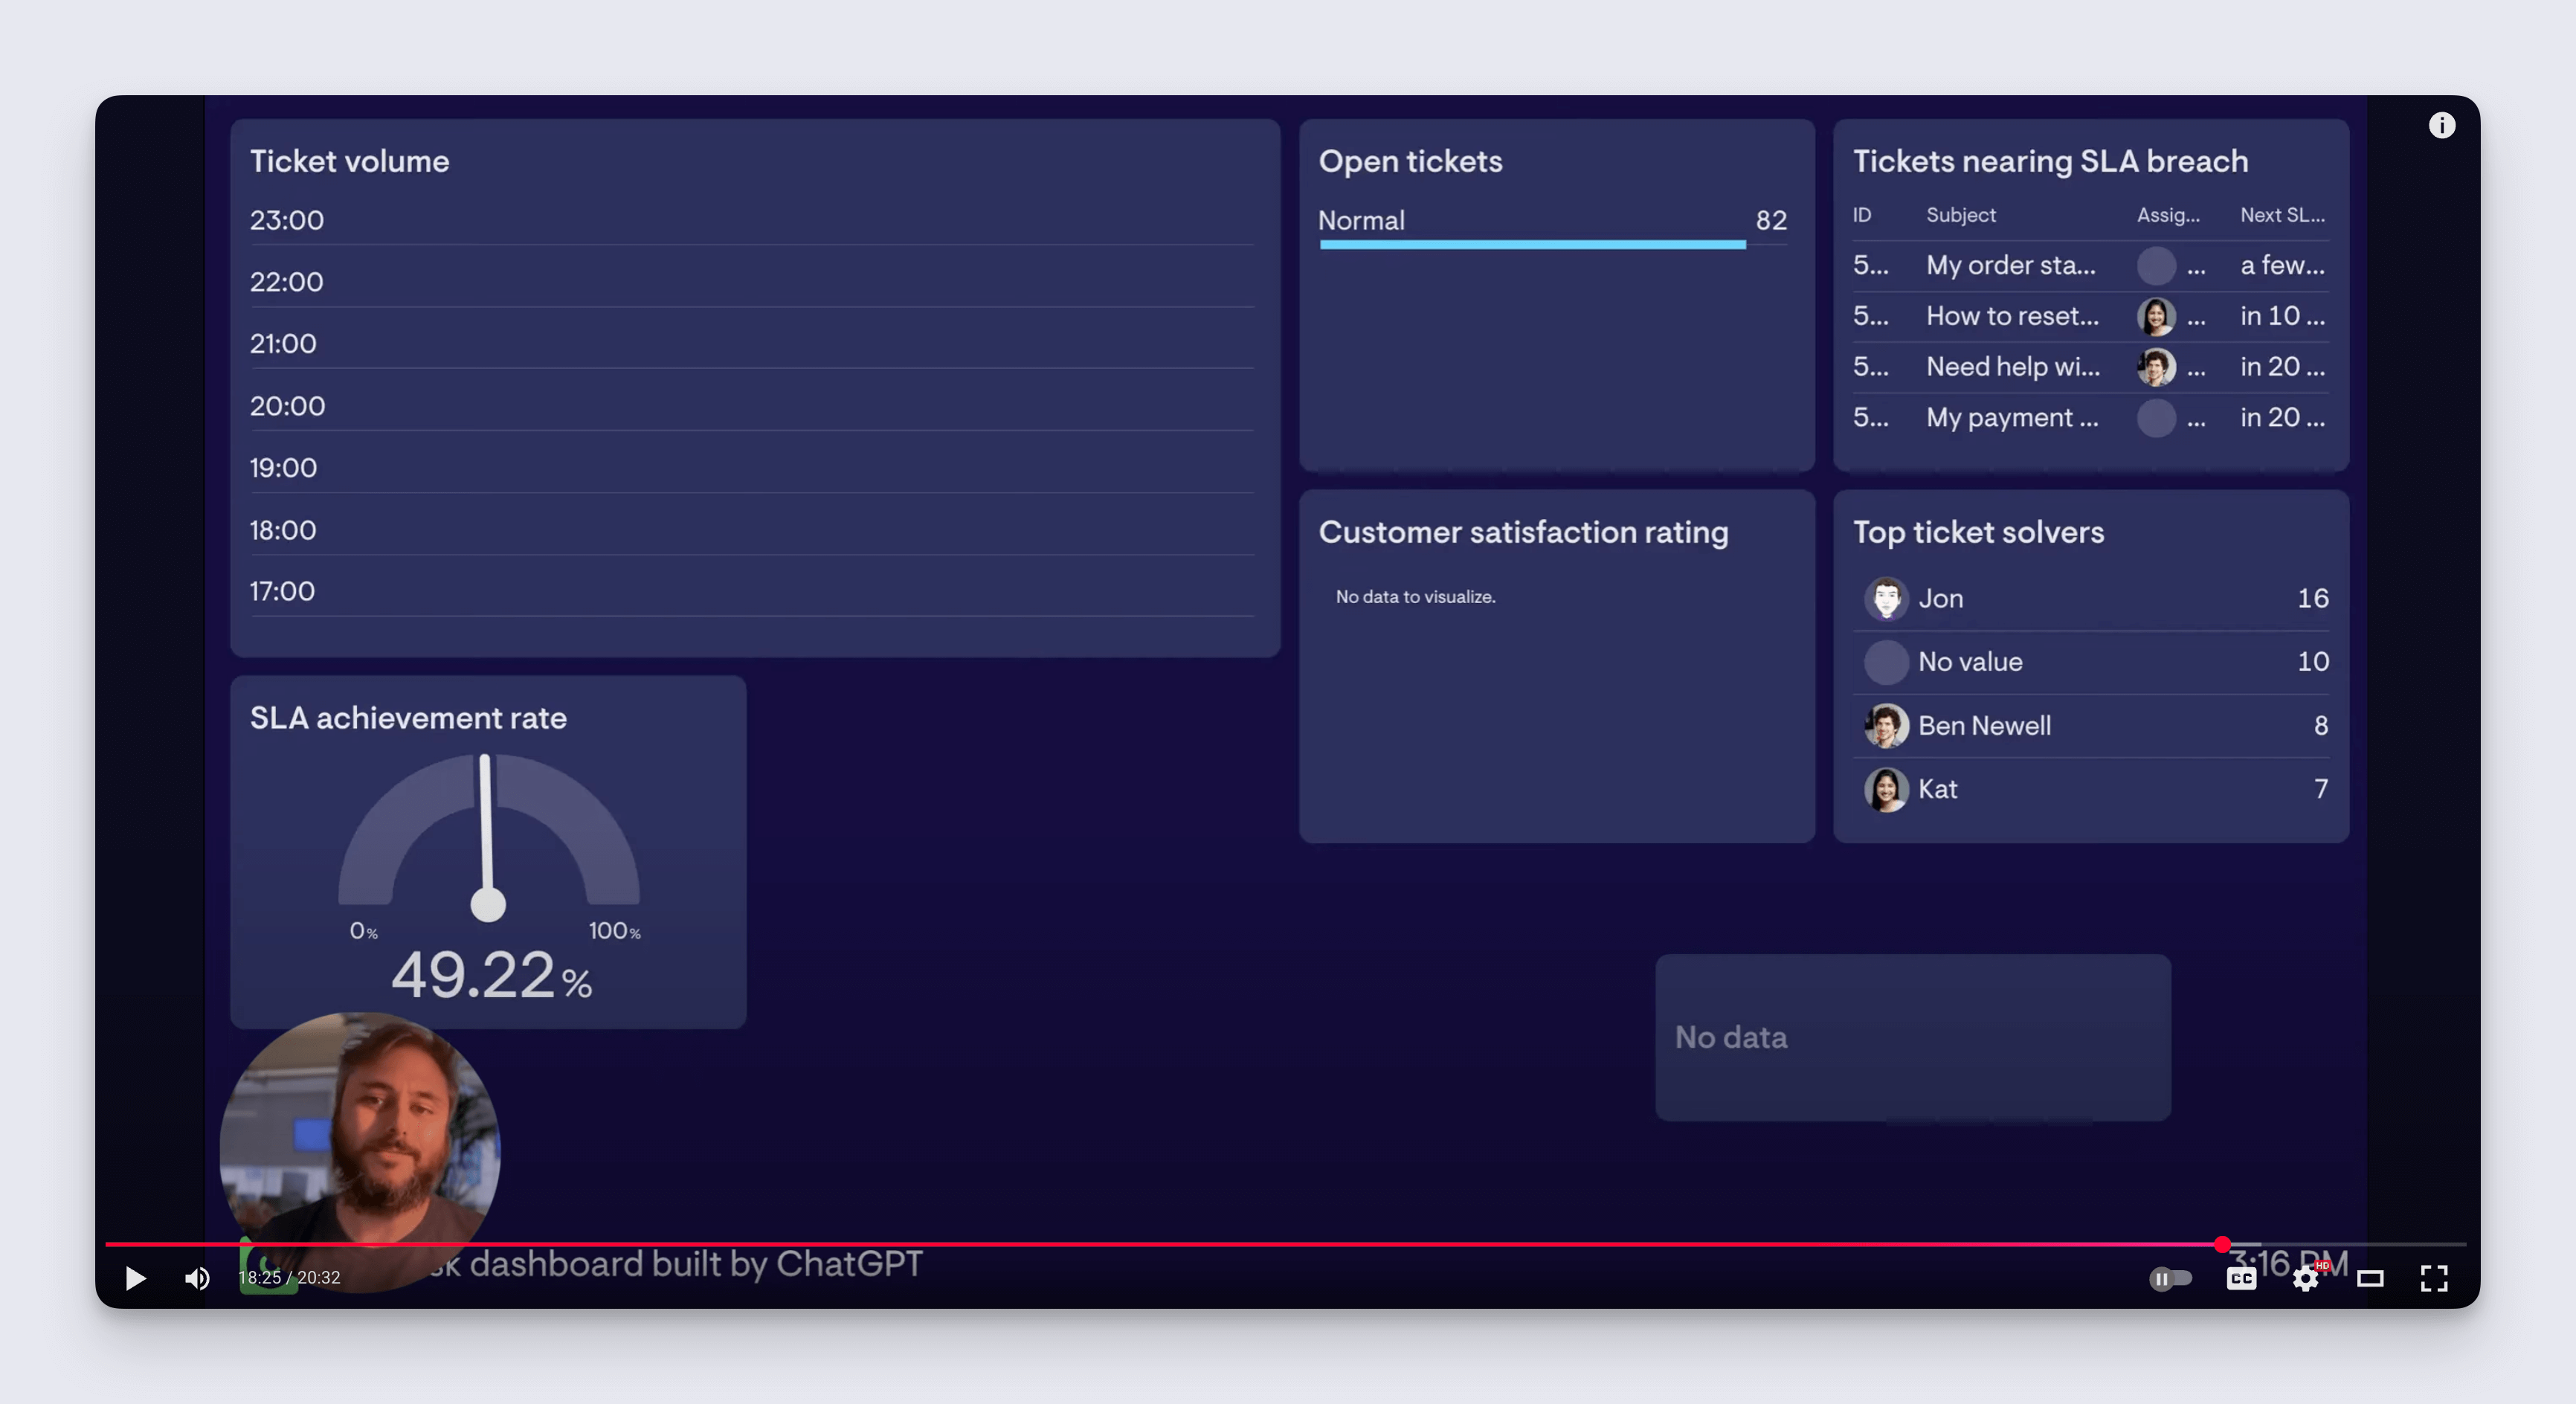Click assignee avatar on 'How to reset' row
Viewport: 2576px width, 1404px height.
point(2156,316)
